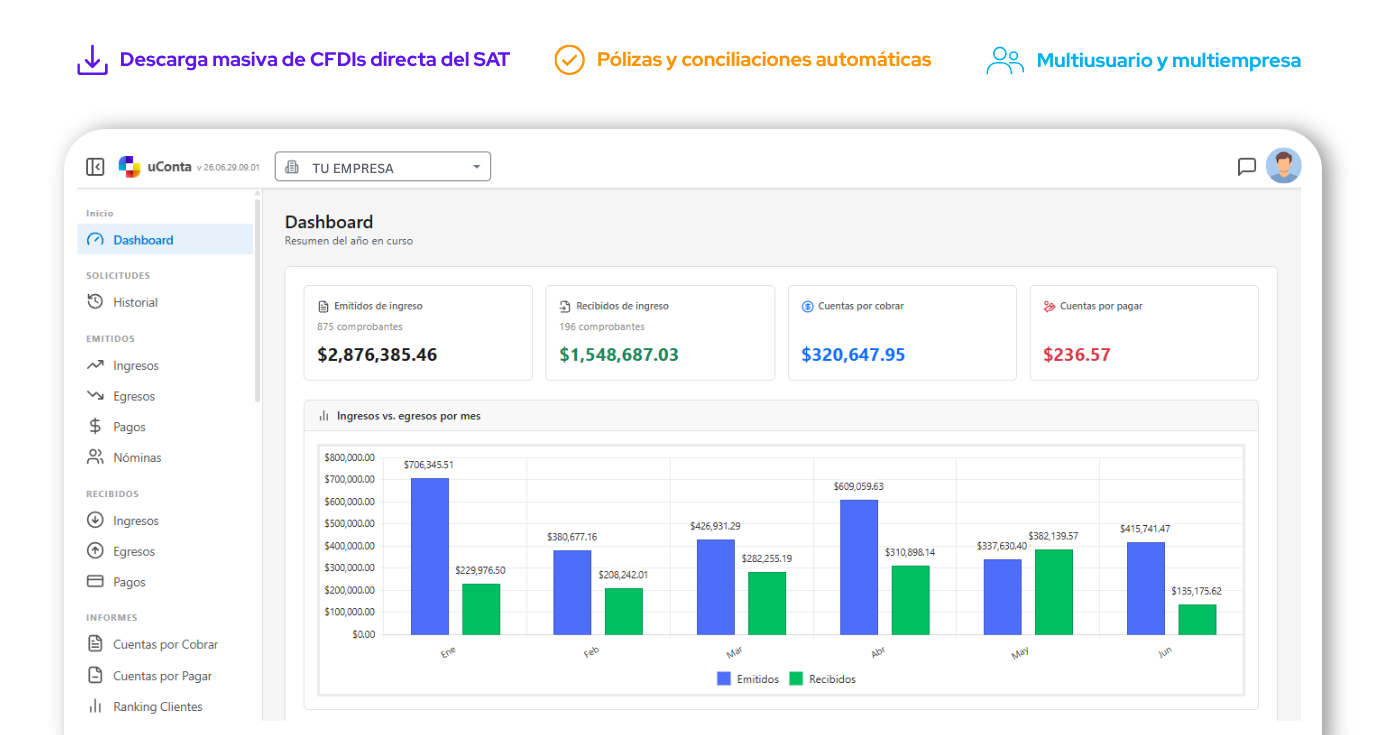Image resolution: width=1386 pixels, height=735 pixels.
Task: Click the Feb blue bar labeled $380,677.16
Action: tap(572, 592)
